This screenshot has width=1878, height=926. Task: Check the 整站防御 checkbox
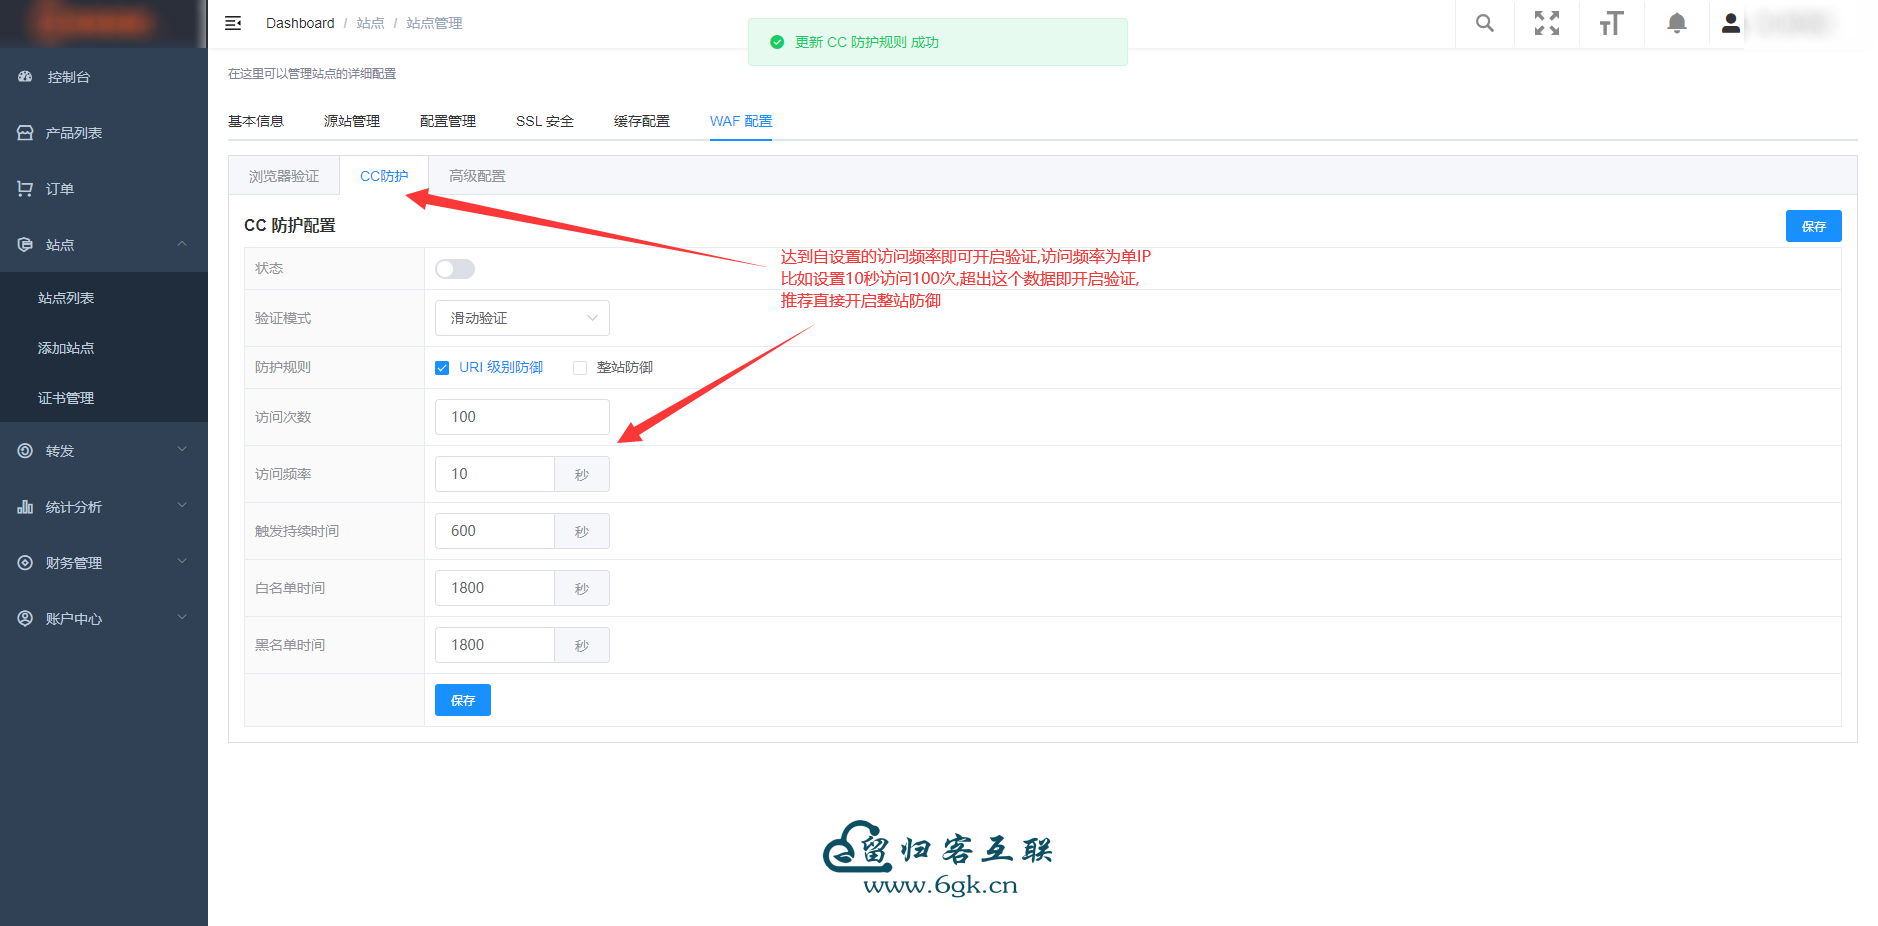[580, 368]
